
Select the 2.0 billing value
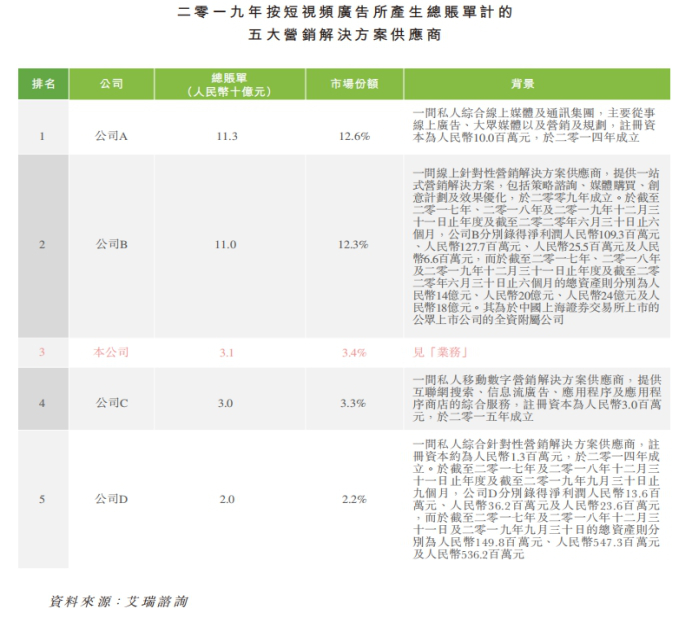click(227, 499)
